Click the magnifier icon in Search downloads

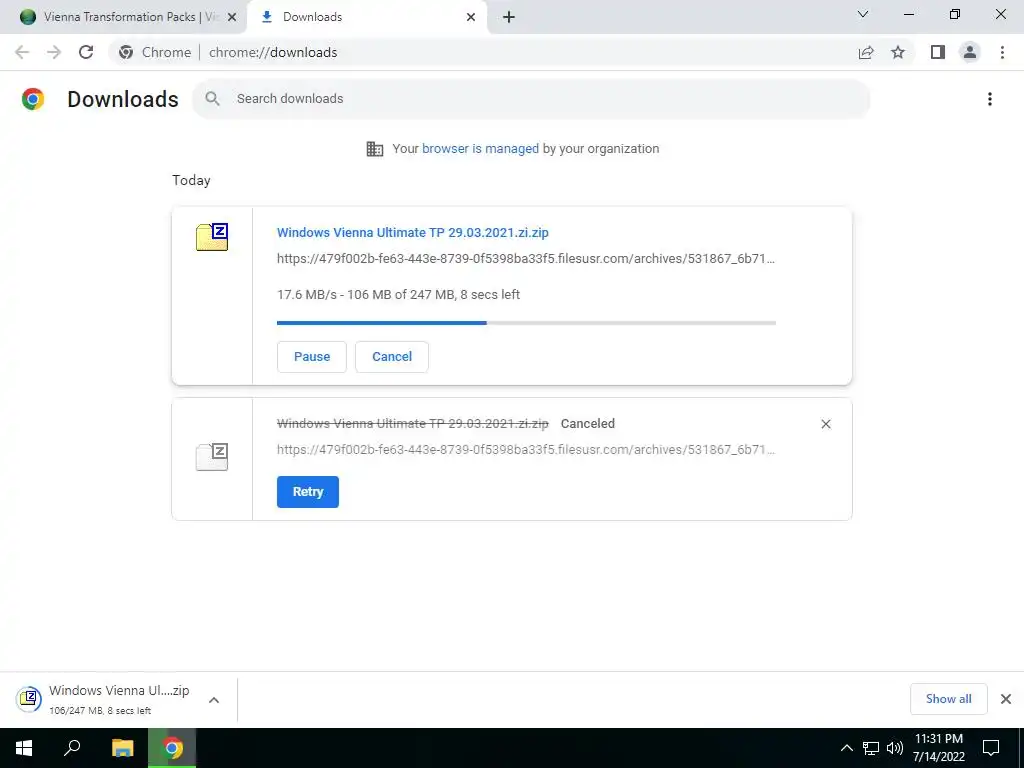click(212, 99)
